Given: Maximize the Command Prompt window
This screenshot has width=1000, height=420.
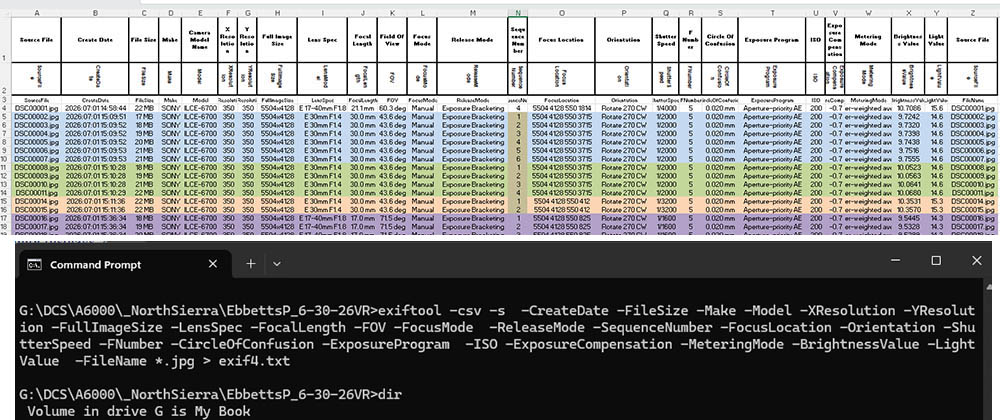Looking at the screenshot, I should [936, 261].
